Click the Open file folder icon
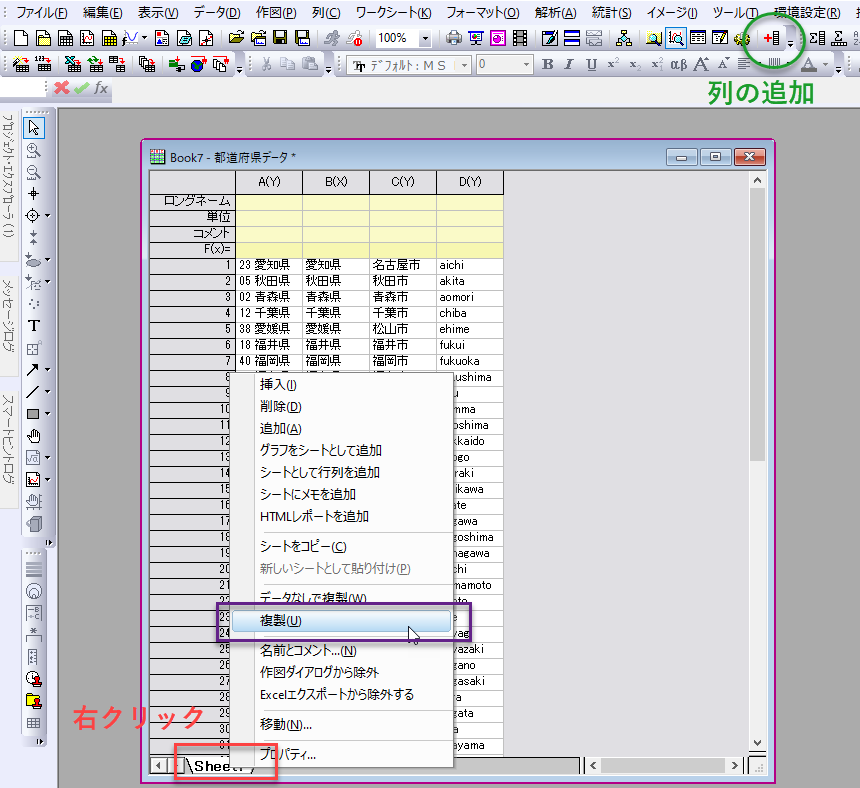 (236, 38)
